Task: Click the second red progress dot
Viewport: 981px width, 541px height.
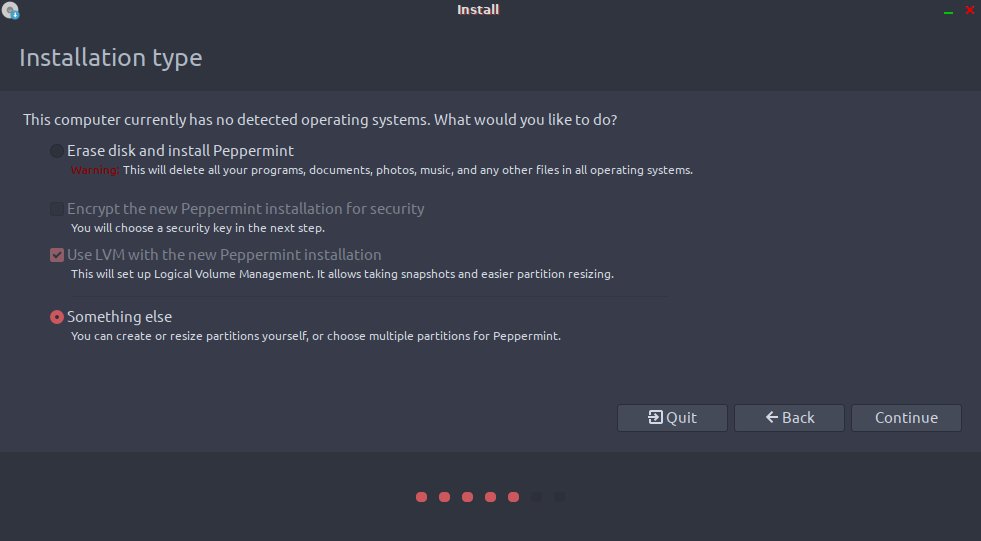Action: point(444,497)
